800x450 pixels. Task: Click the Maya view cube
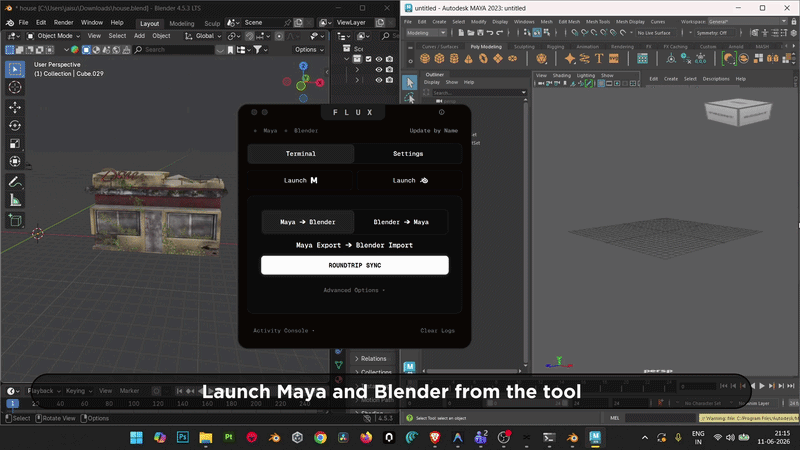(x=738, y=111)
